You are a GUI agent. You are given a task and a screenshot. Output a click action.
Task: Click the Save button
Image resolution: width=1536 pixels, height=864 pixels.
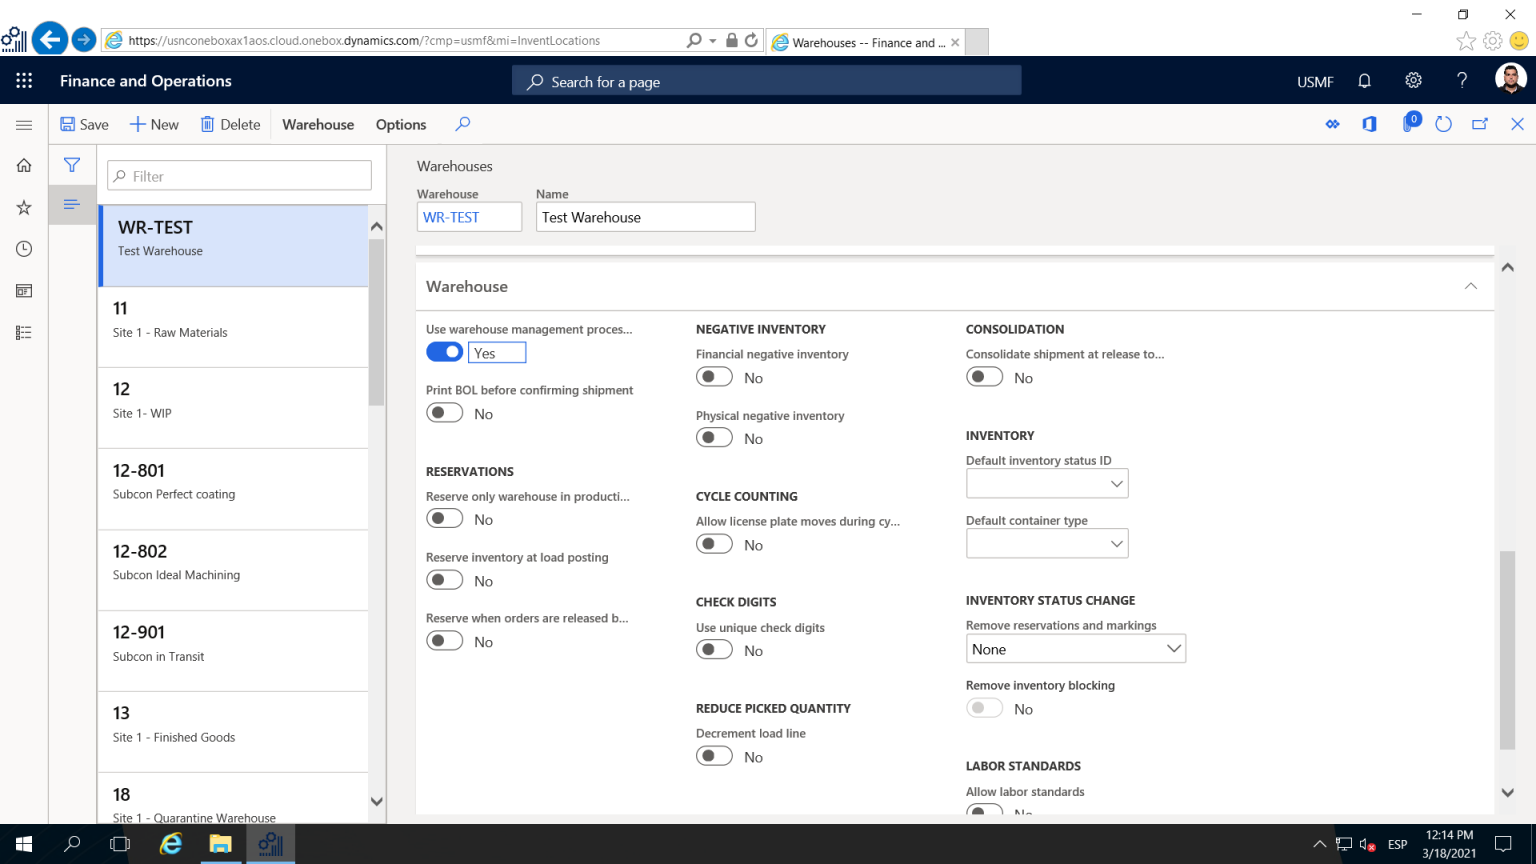click(x=84, y=124)
